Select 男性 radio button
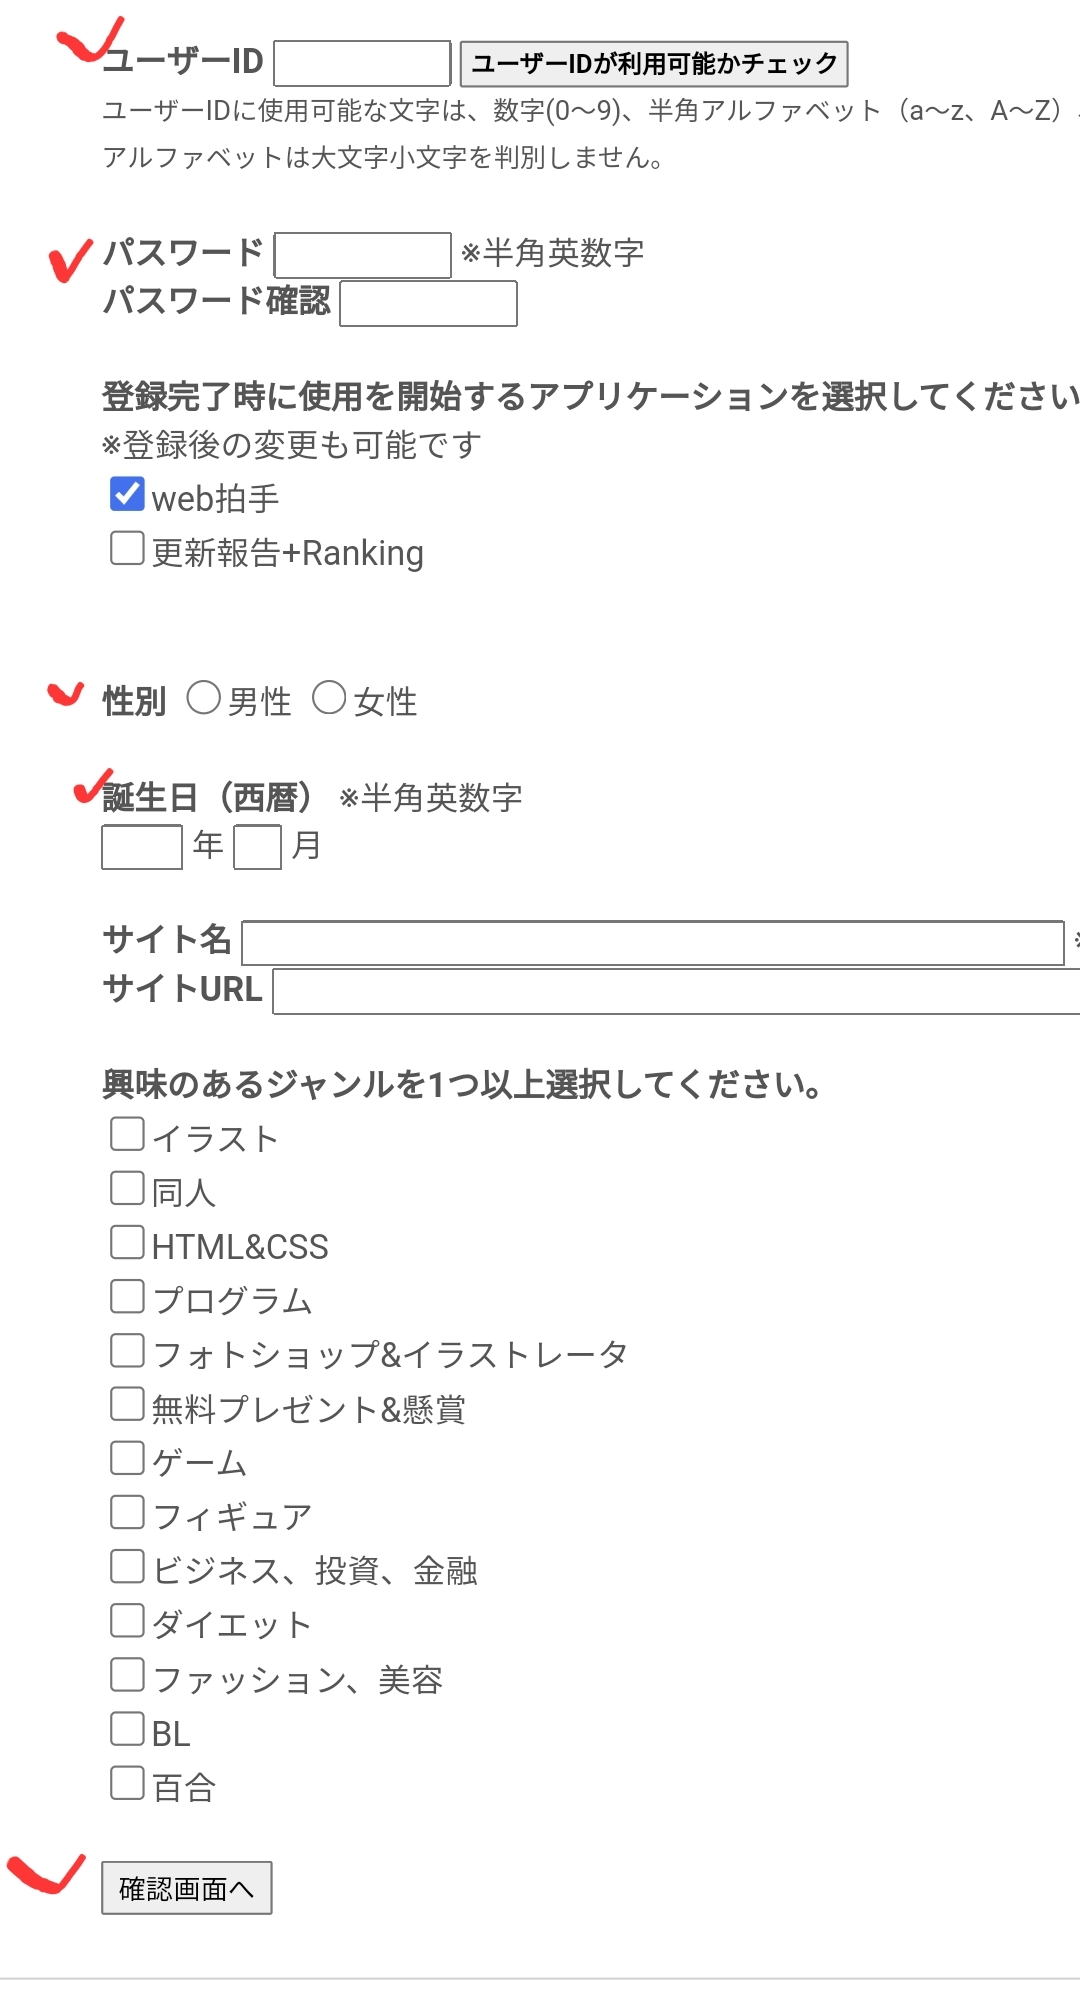 coord(204,698)
